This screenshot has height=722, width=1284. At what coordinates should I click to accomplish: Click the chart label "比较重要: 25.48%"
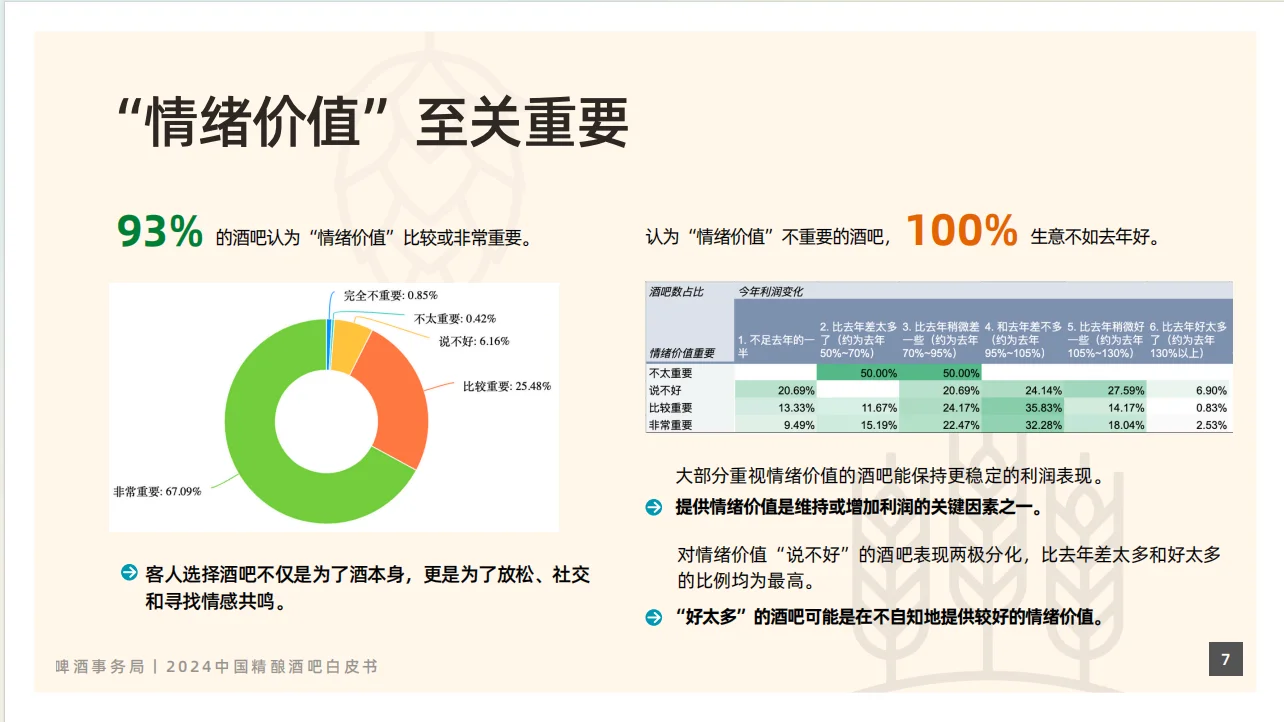(506, 386)
